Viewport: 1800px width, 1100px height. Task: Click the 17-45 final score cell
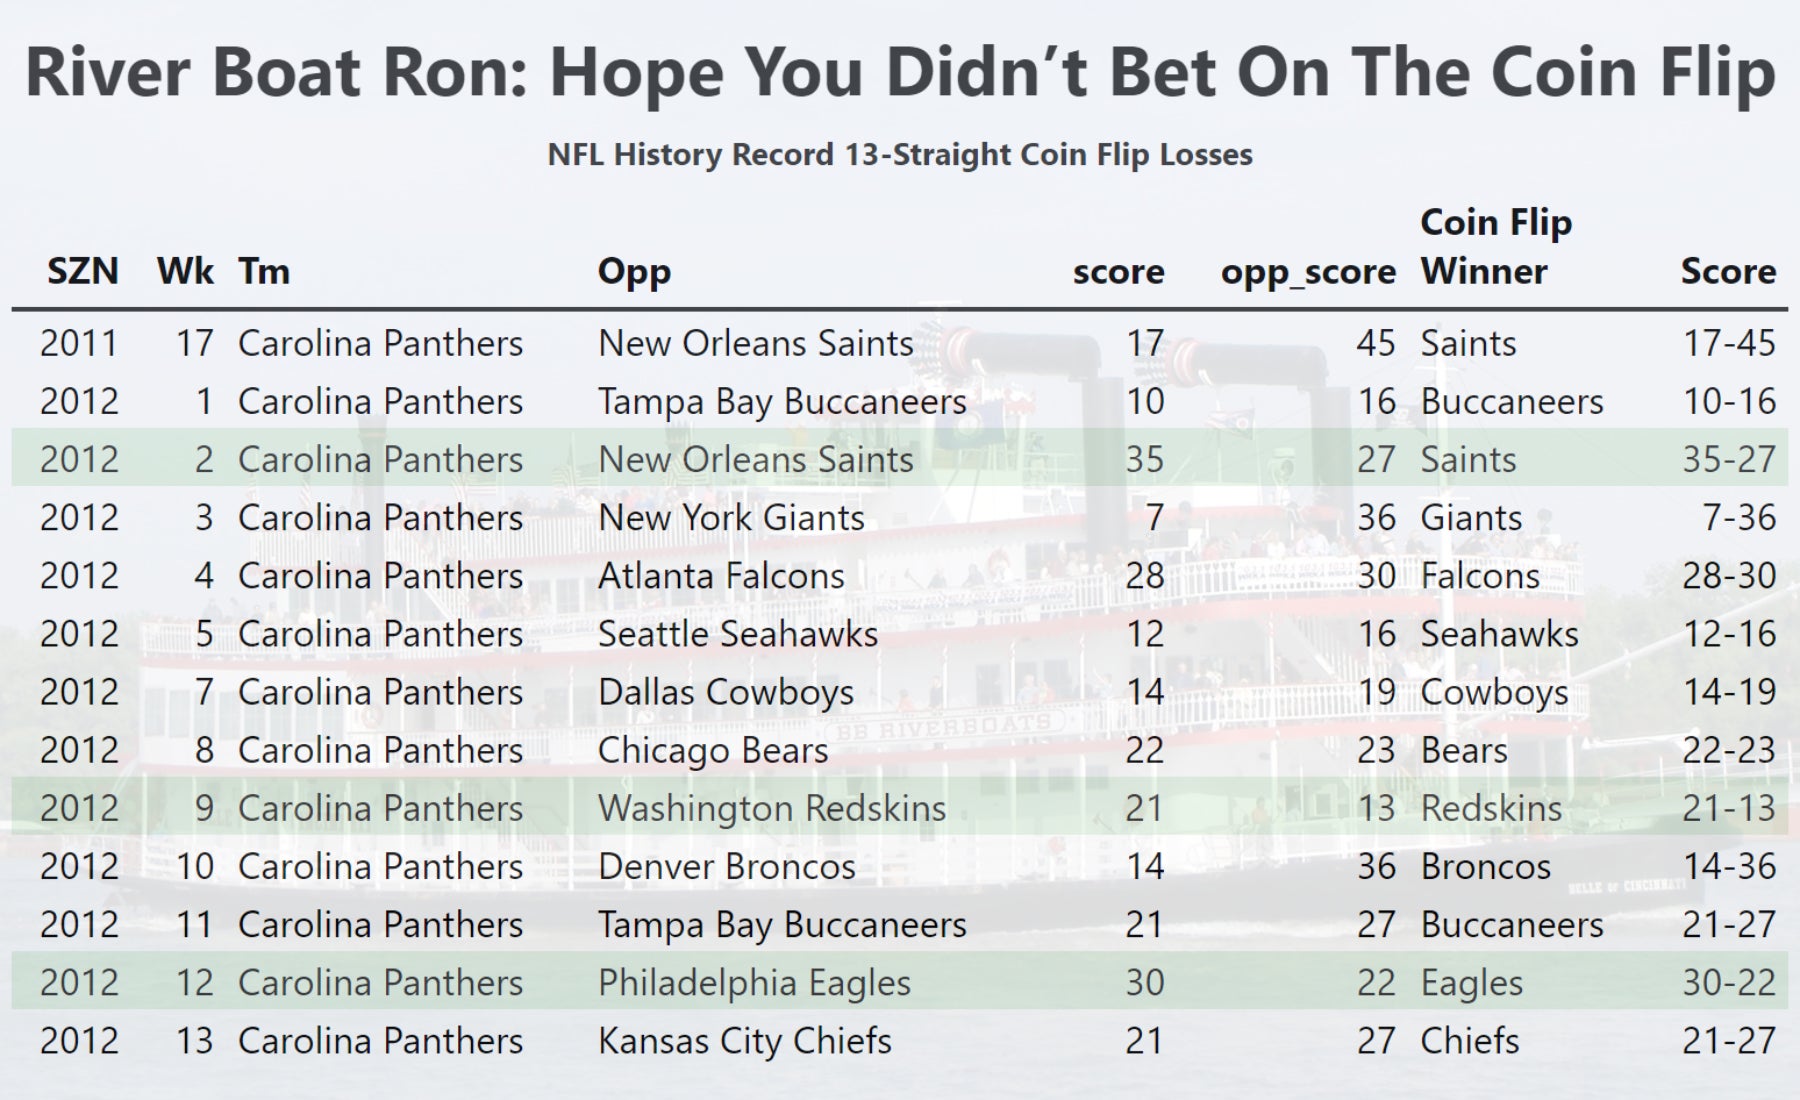[x=1729, y=343]
